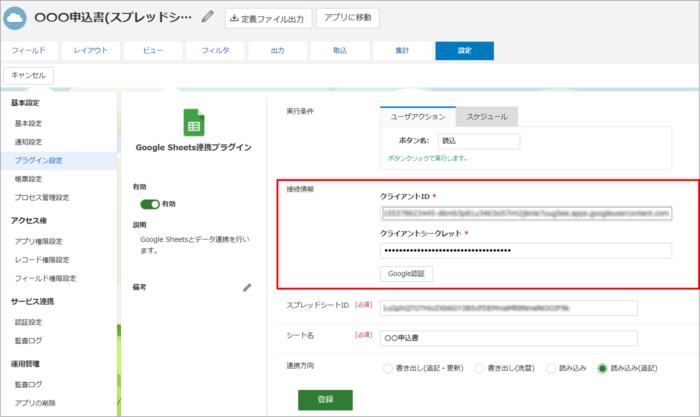Click the キャンセル button
Image resolution: width=700 pixels, height=417 pixels.
pos(29,75)
